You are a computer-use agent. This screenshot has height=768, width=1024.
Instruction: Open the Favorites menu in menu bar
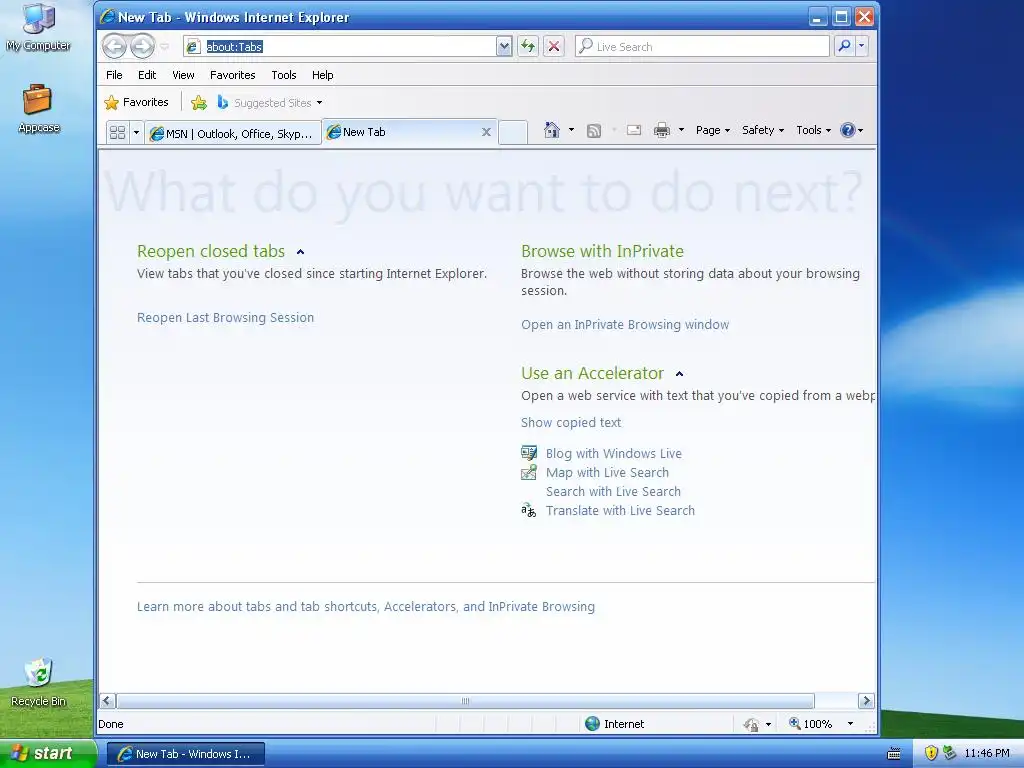(x=232, y=75)
